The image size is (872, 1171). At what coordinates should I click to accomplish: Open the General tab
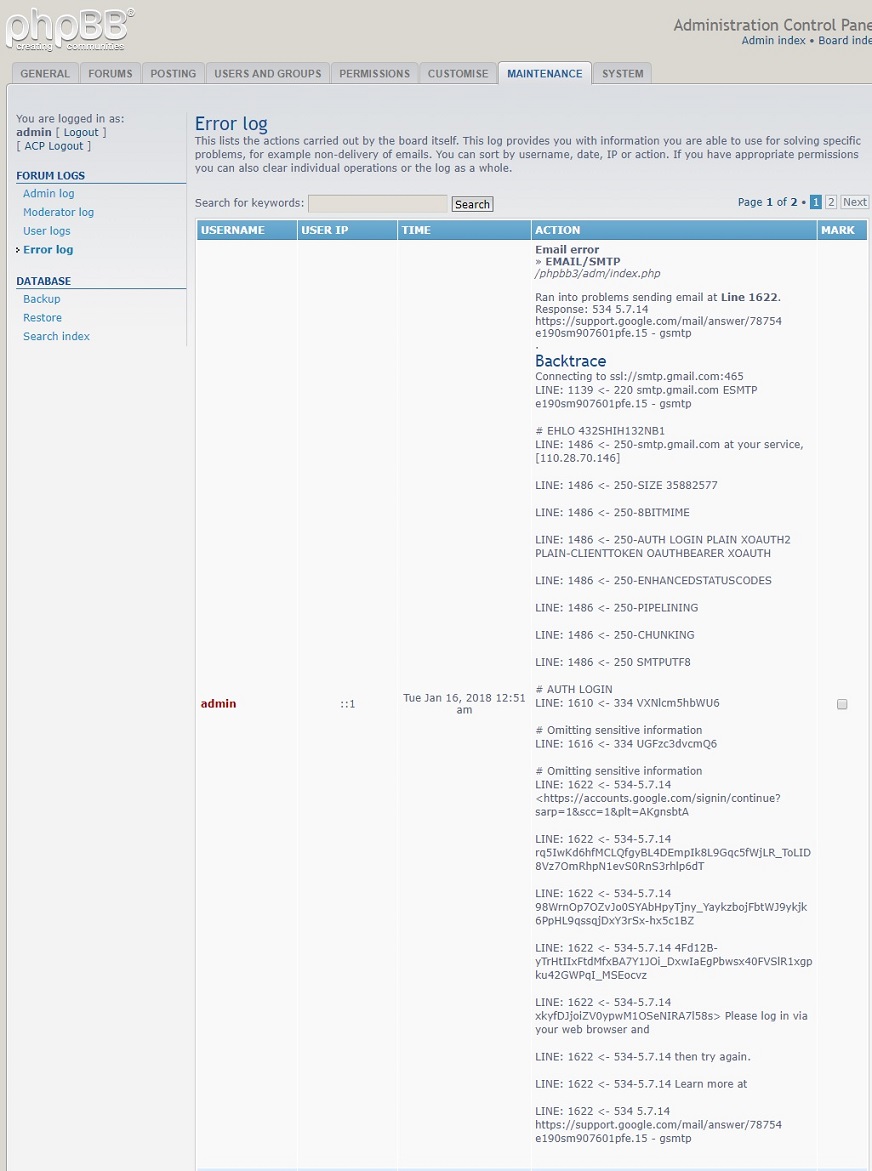(45, 73)
